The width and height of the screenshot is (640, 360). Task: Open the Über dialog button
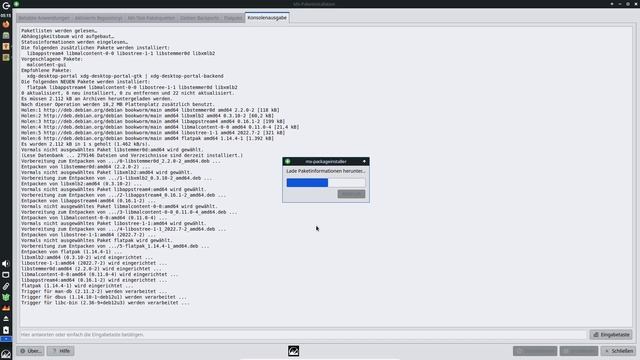(x=30, y=351)
